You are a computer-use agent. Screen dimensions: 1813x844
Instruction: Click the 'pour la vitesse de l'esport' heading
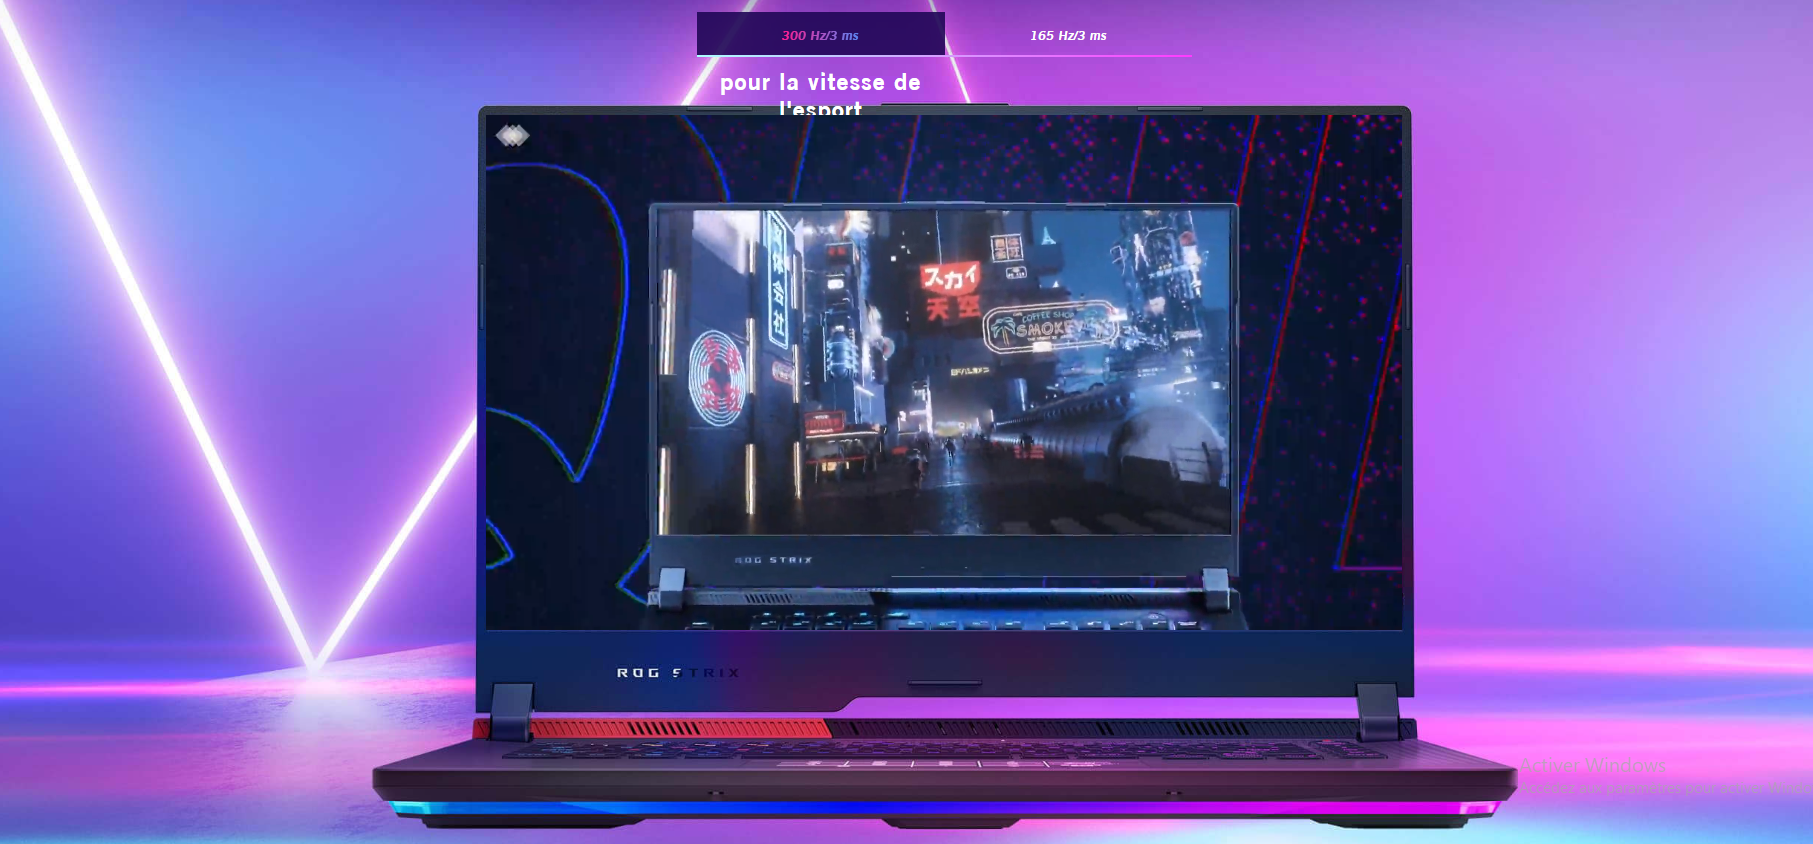(x=820, y=94)
